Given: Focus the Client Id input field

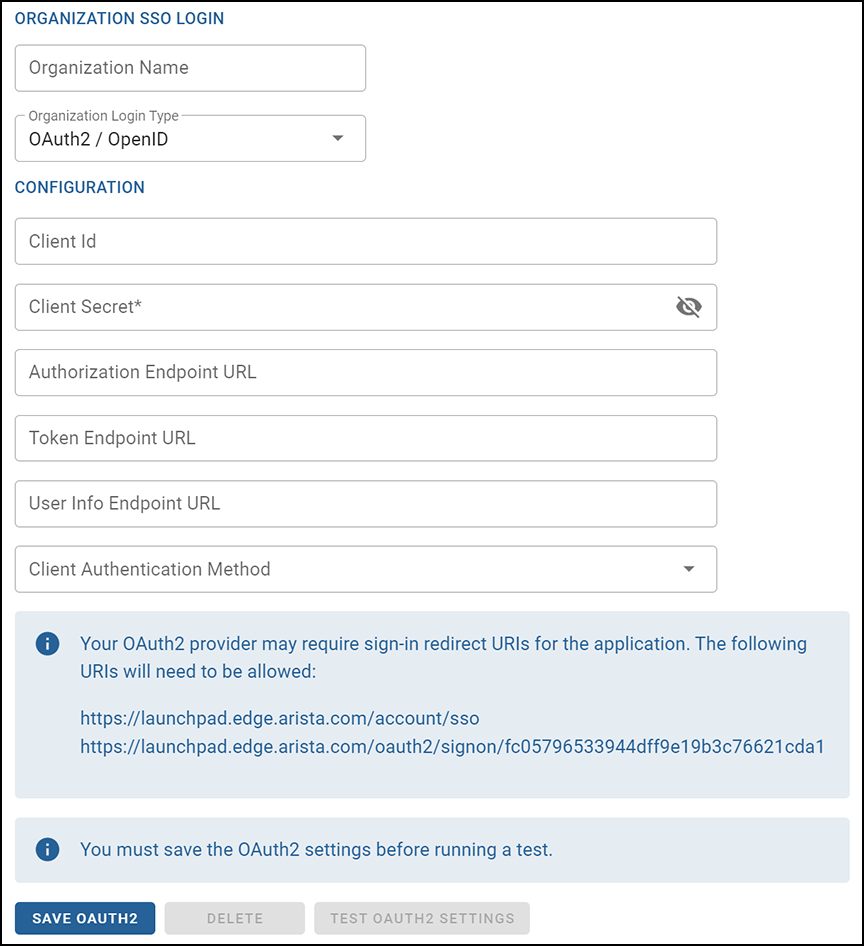Looking at the screenshot, I should click(x=366, y=241).
